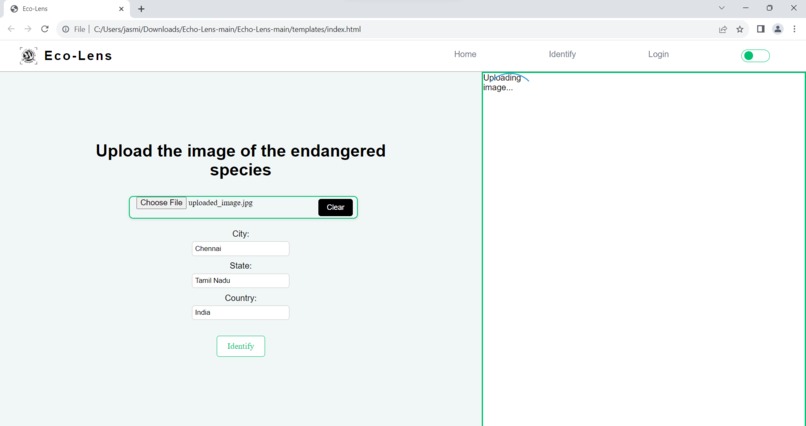The height and width of the screenshot is (426, 806).
Task: Select the Eco-Lens browser tab
Action: [x=66, y=9]
